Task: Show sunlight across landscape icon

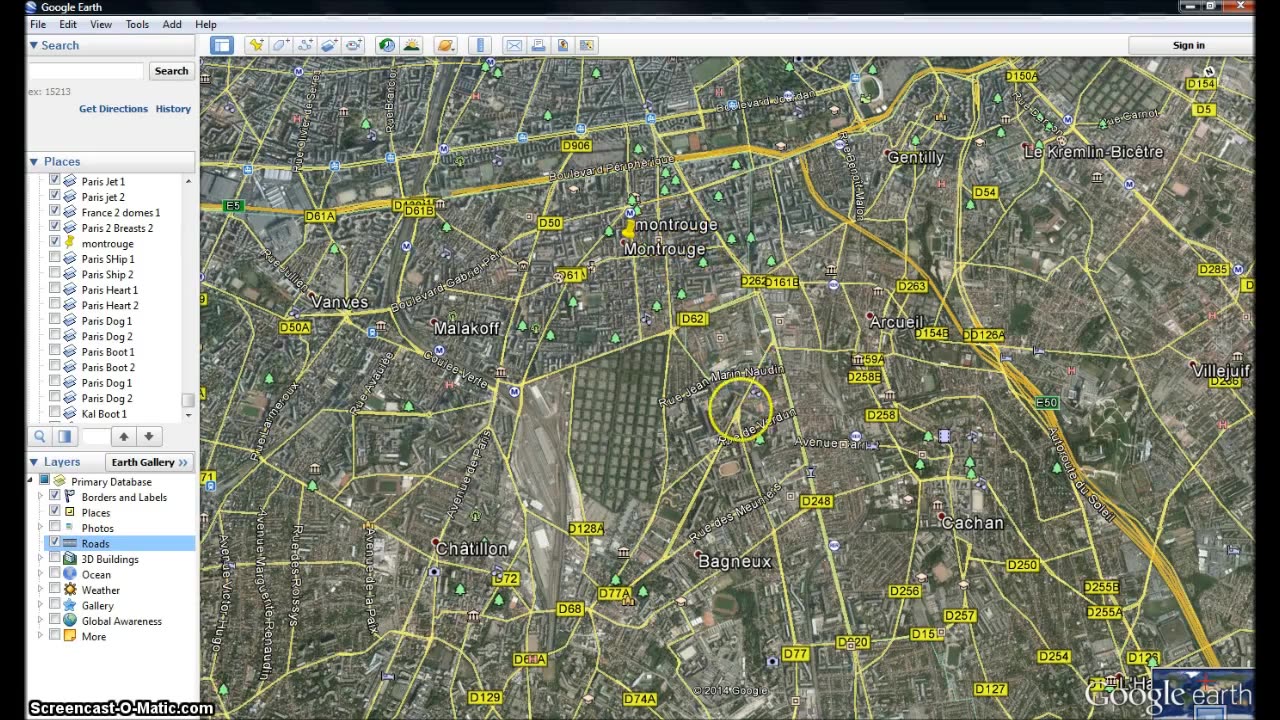Action: tap(411, 45)
